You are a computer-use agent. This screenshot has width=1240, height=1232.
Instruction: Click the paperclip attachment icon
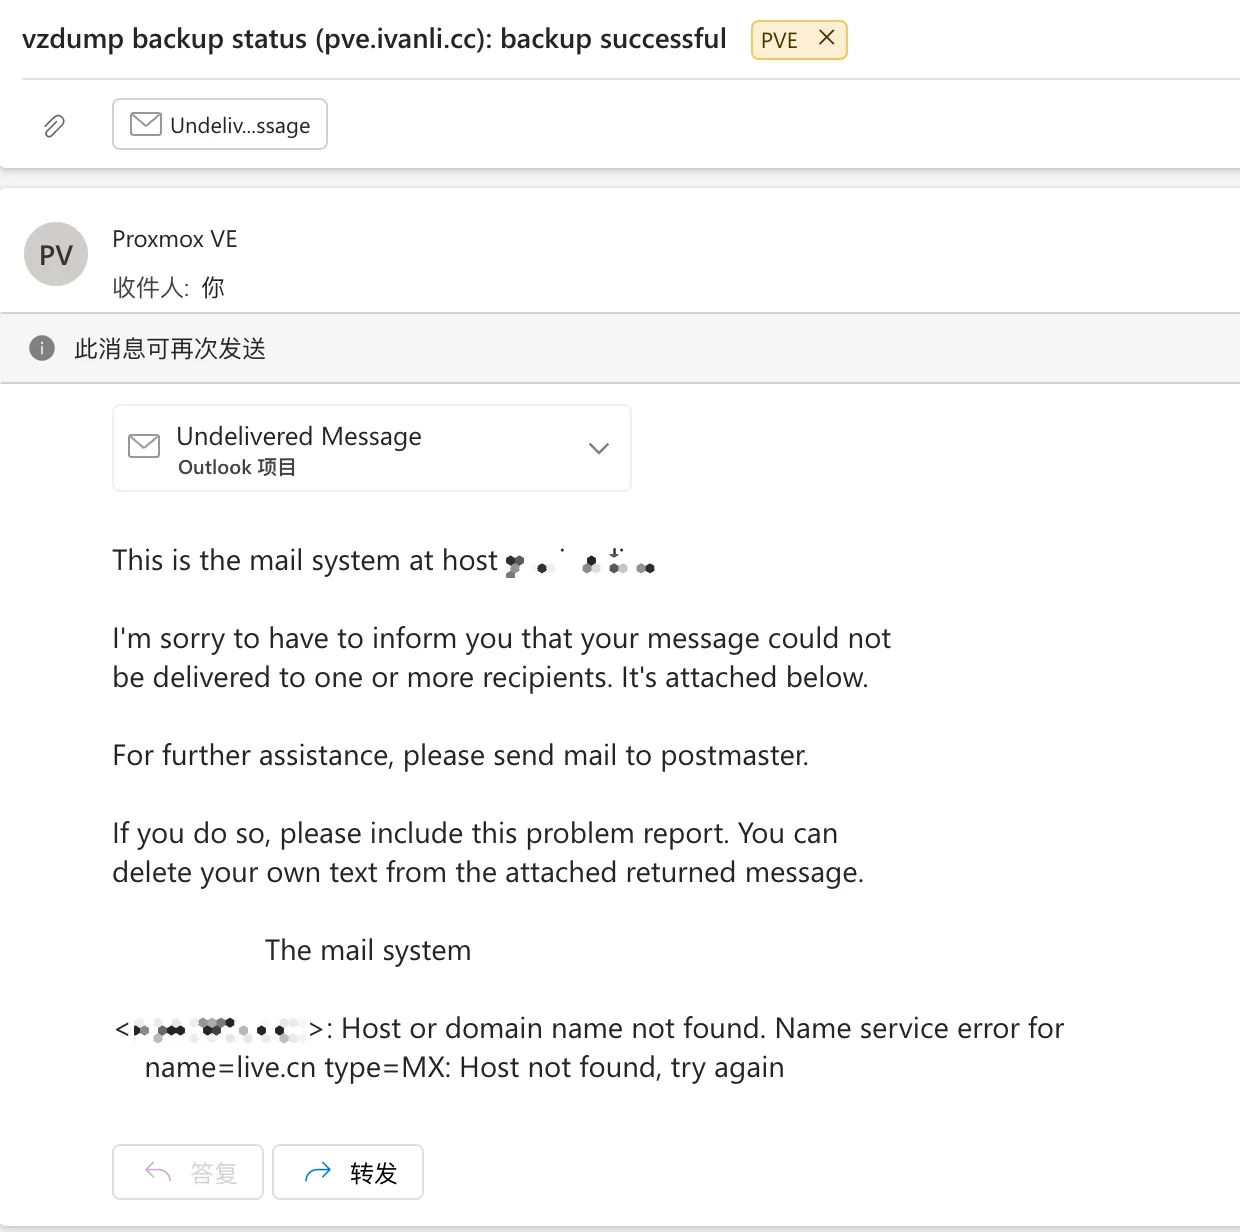click(54, 125)
